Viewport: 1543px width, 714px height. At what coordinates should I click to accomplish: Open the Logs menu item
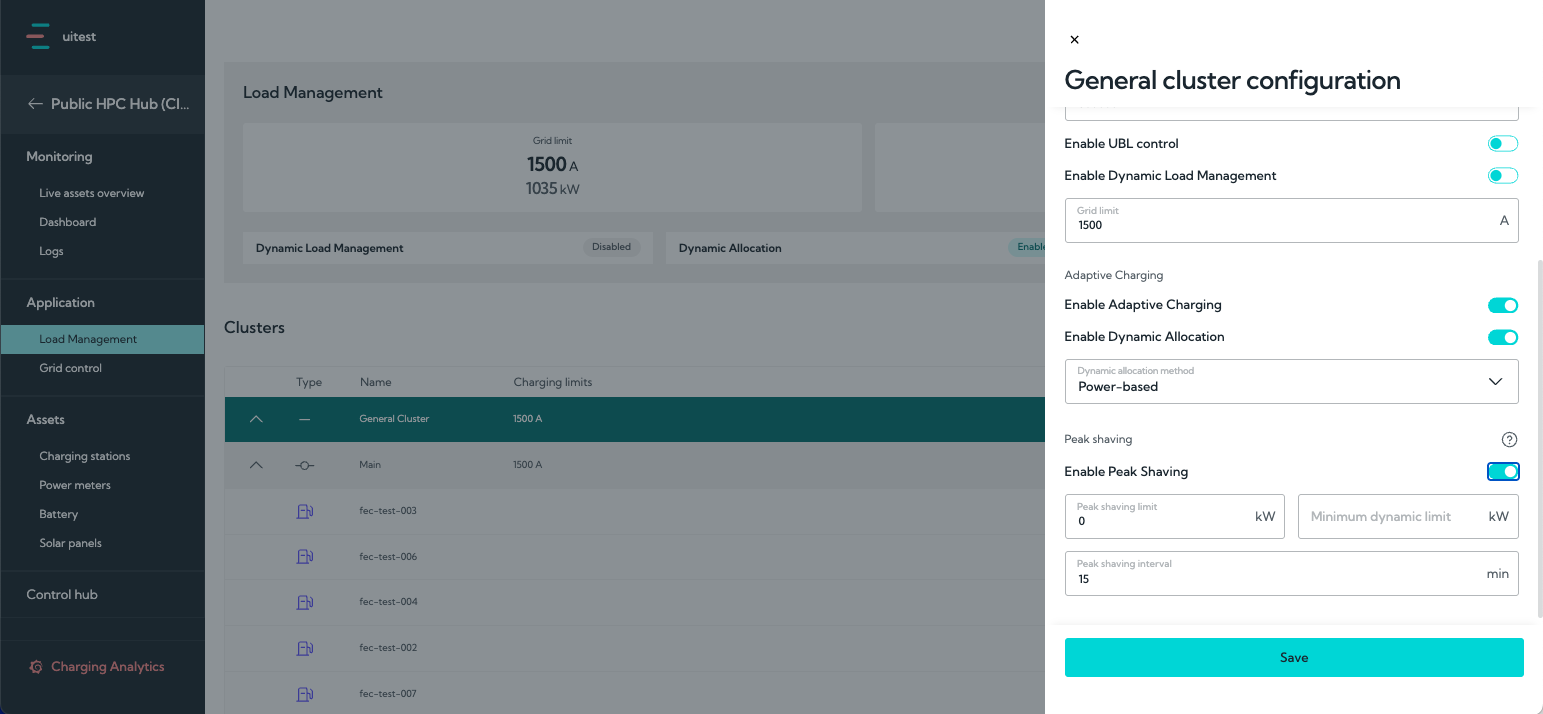tap(51, 251)
